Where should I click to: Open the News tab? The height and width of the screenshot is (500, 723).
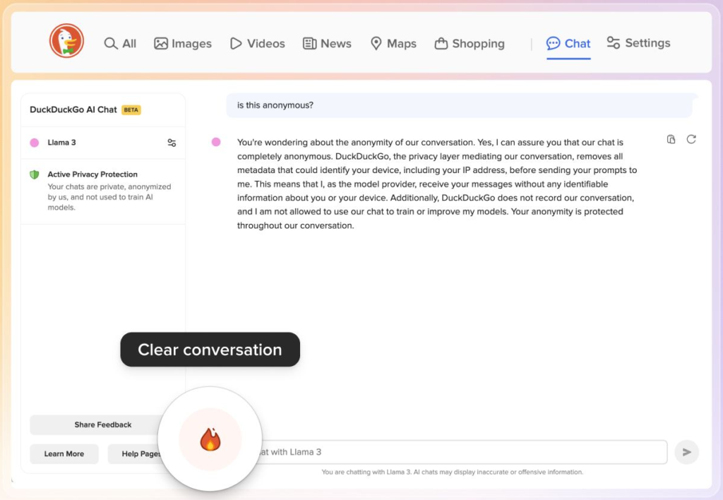(x=327, y=44)
